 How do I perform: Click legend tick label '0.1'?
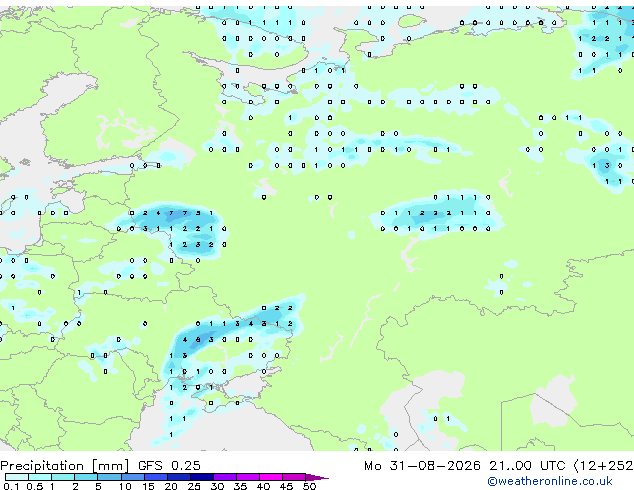click(x=11, y=486)
